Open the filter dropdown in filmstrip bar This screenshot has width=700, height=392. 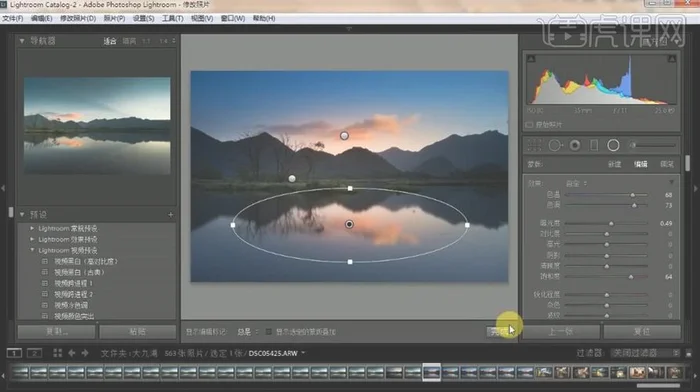(x=646, y=353)
